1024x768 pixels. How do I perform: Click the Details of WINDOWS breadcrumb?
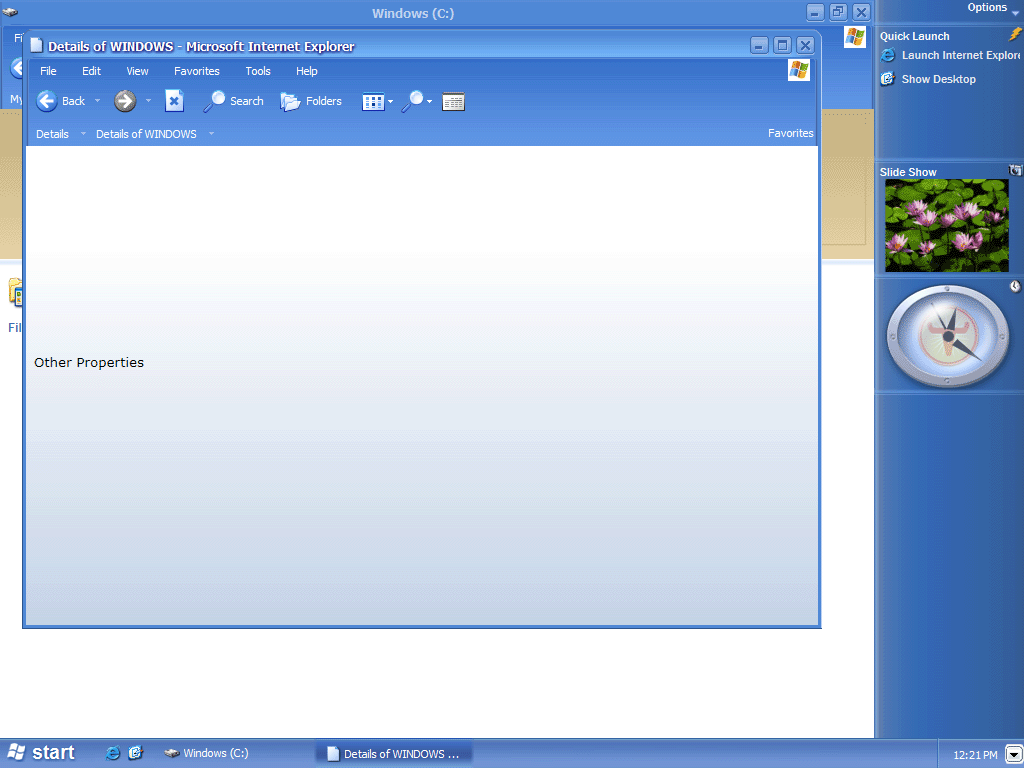click(146, 134)
